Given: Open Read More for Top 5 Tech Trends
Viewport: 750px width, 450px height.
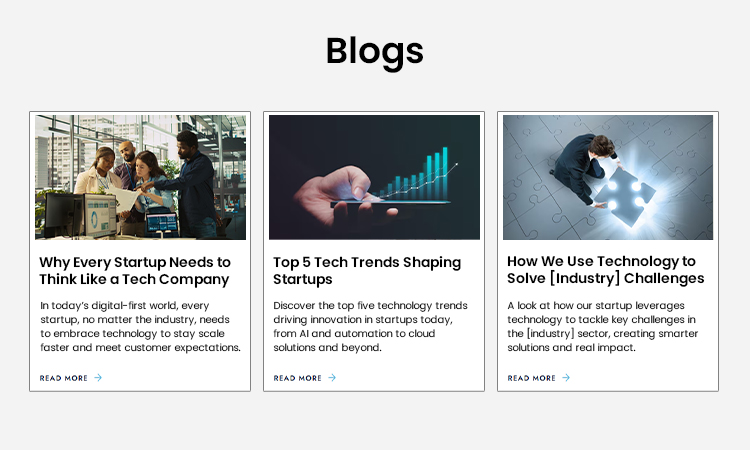Looking at the screenshot, I should click(x=298, y=378).
